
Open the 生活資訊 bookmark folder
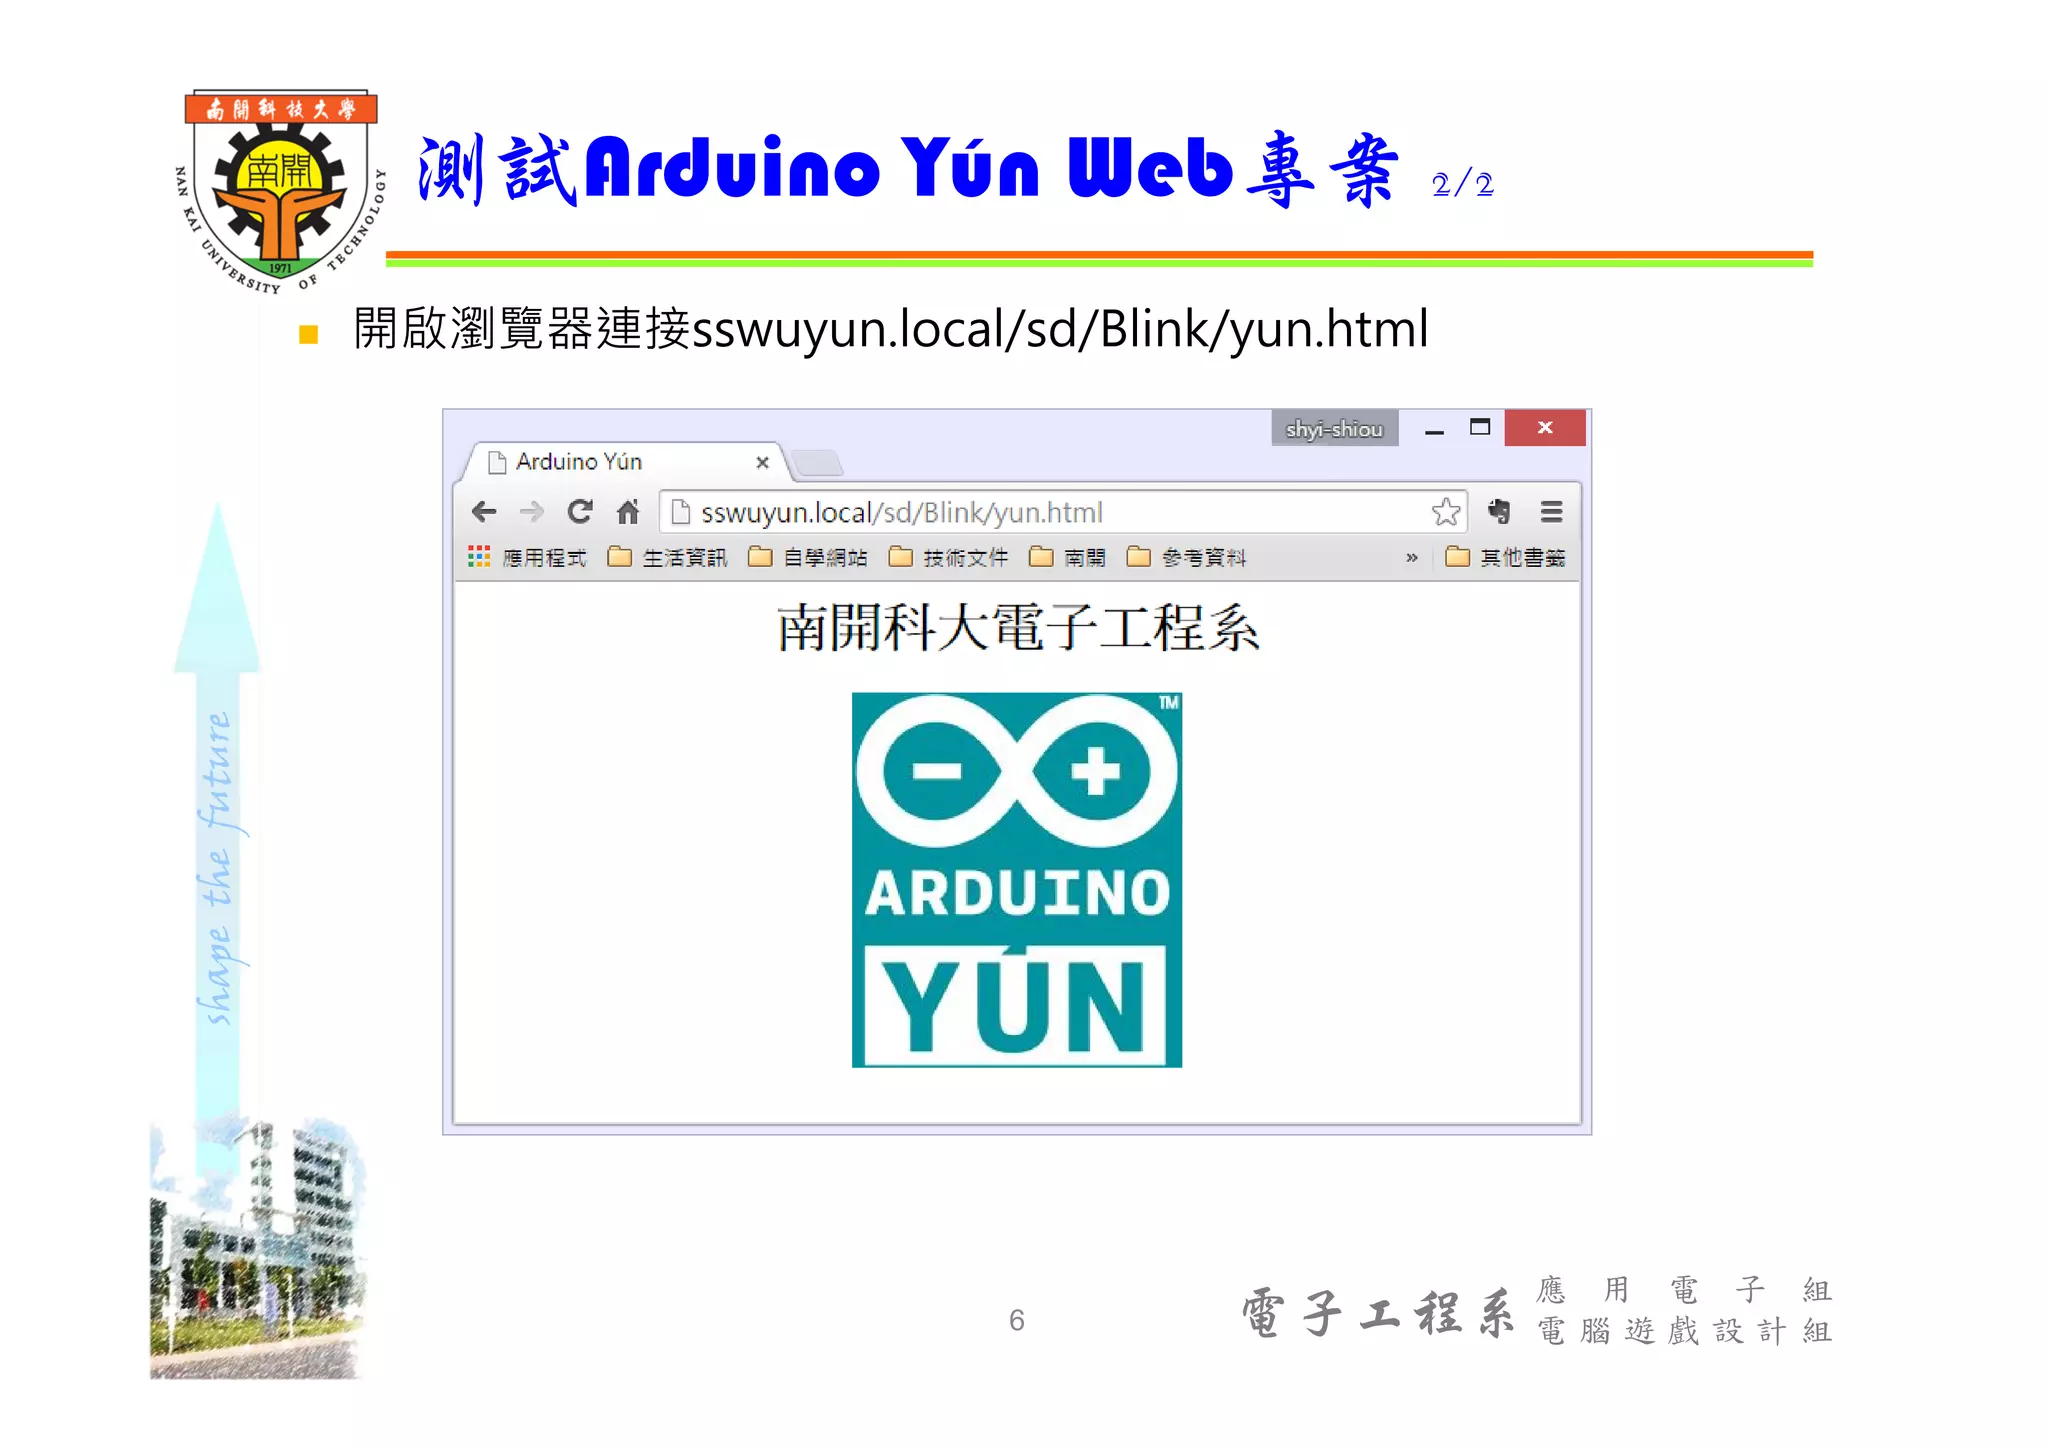click(x=667, y=557)
